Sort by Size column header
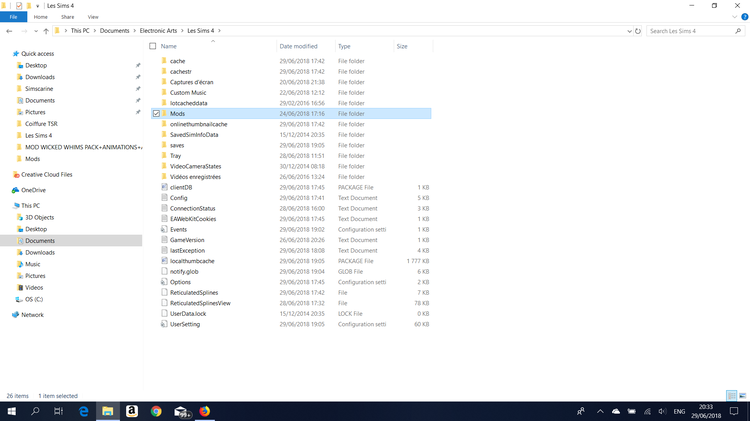Viewport: 750px width, 421px height. [x=402, y=46]
